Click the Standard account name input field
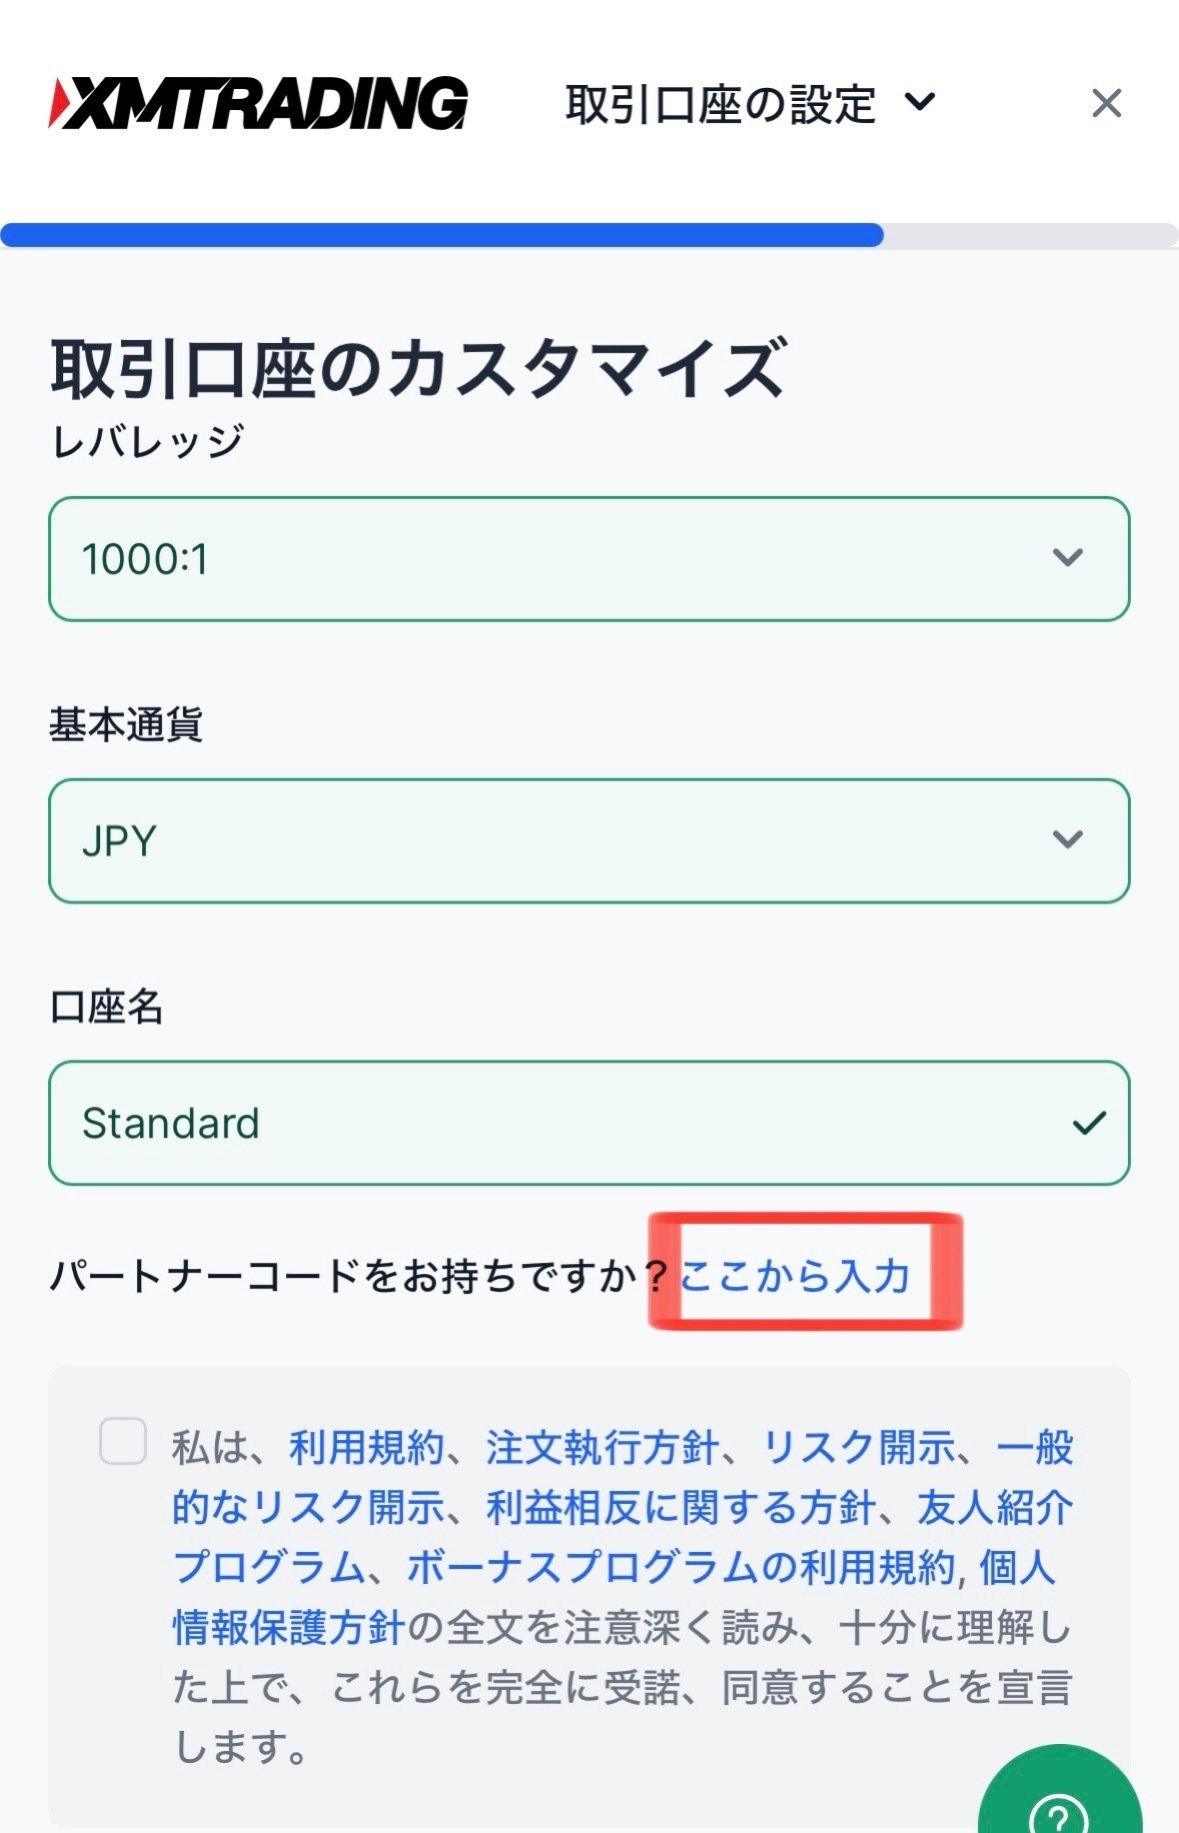 coord(500,1124)
